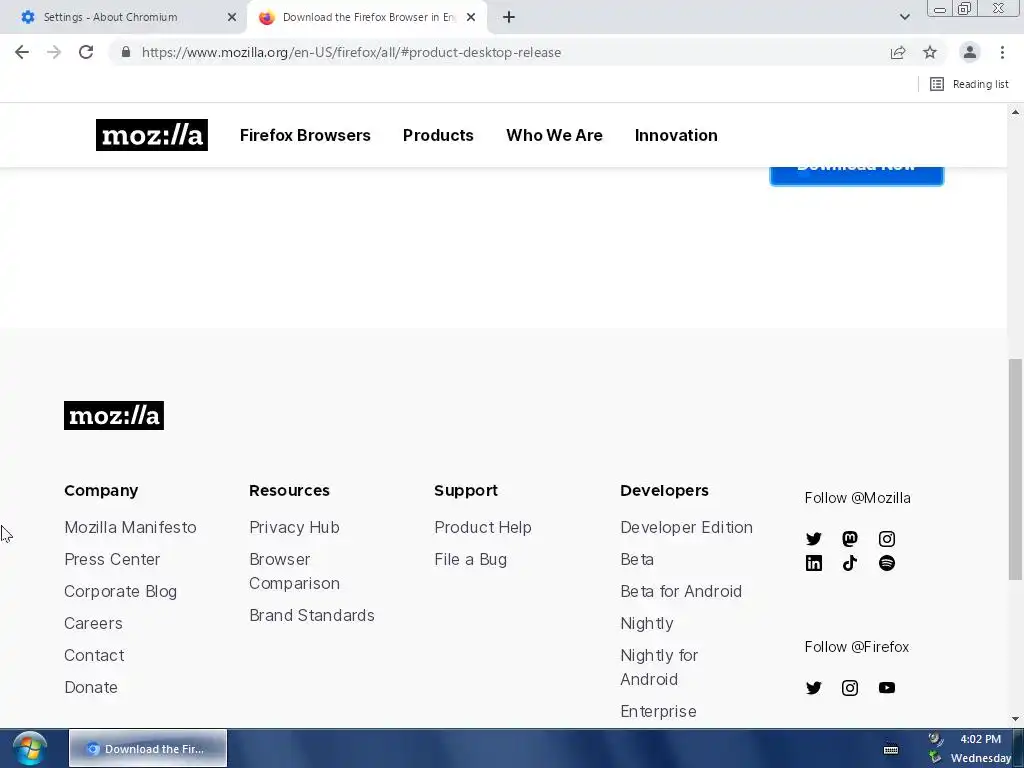Click the page vertical scrollbar thumb

coord(1015,469)
